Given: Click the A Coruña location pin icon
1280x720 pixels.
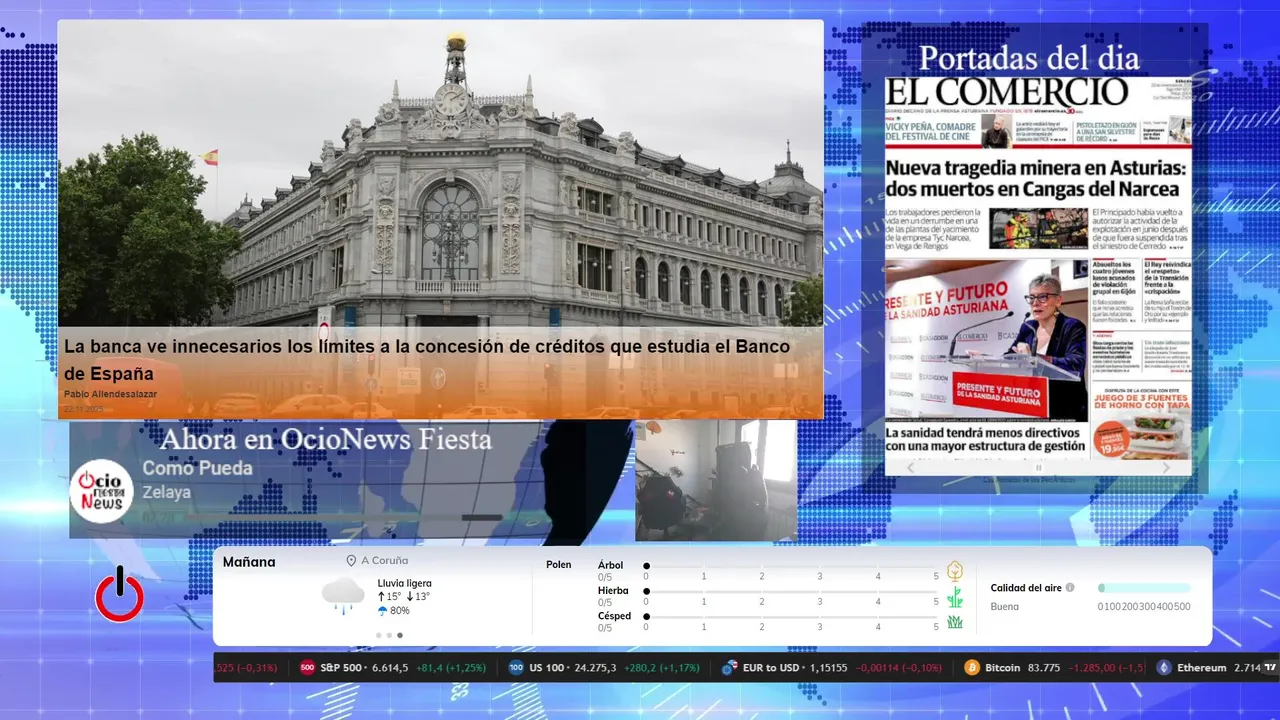Looking at the screenshot, I should (351, 561).
